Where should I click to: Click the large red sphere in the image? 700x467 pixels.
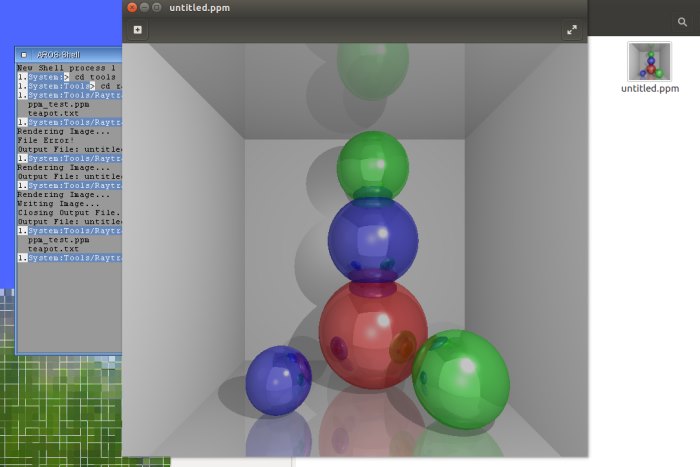coord(371,332)
